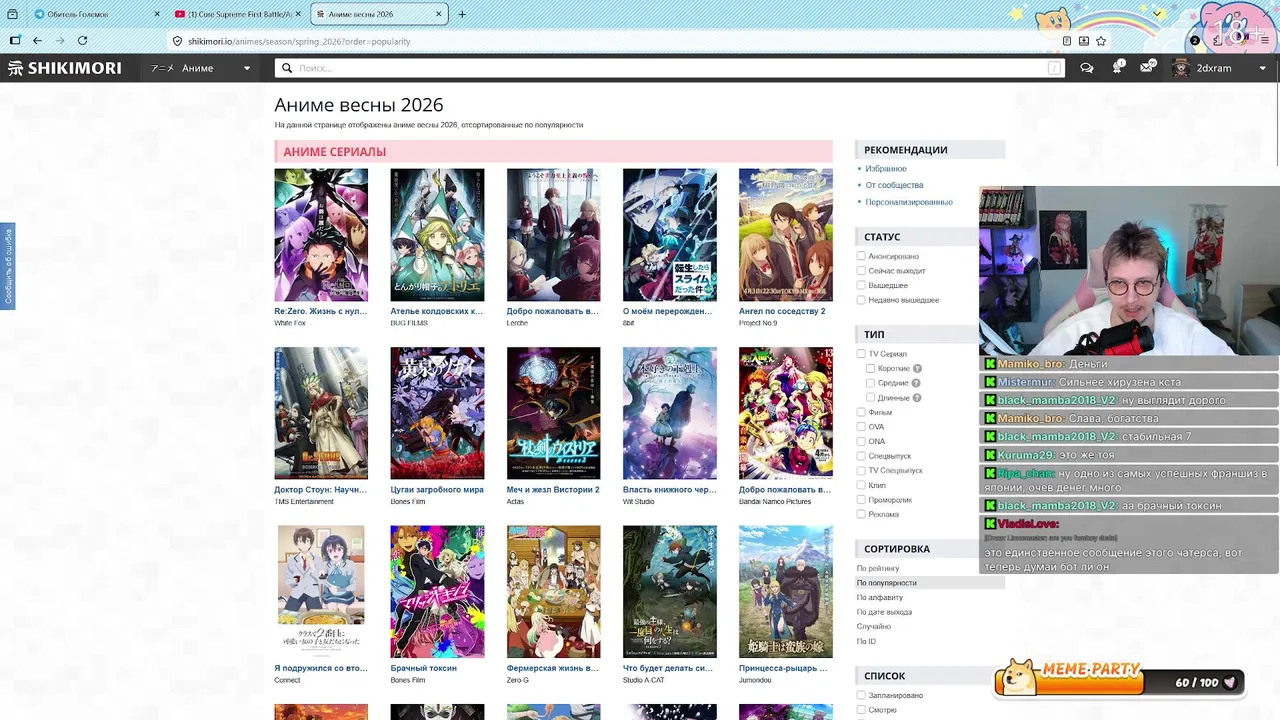The height and width of the screenshot is (720, 1280).
Task: Open Брачный токсин title link
Action: coord(424,668)
